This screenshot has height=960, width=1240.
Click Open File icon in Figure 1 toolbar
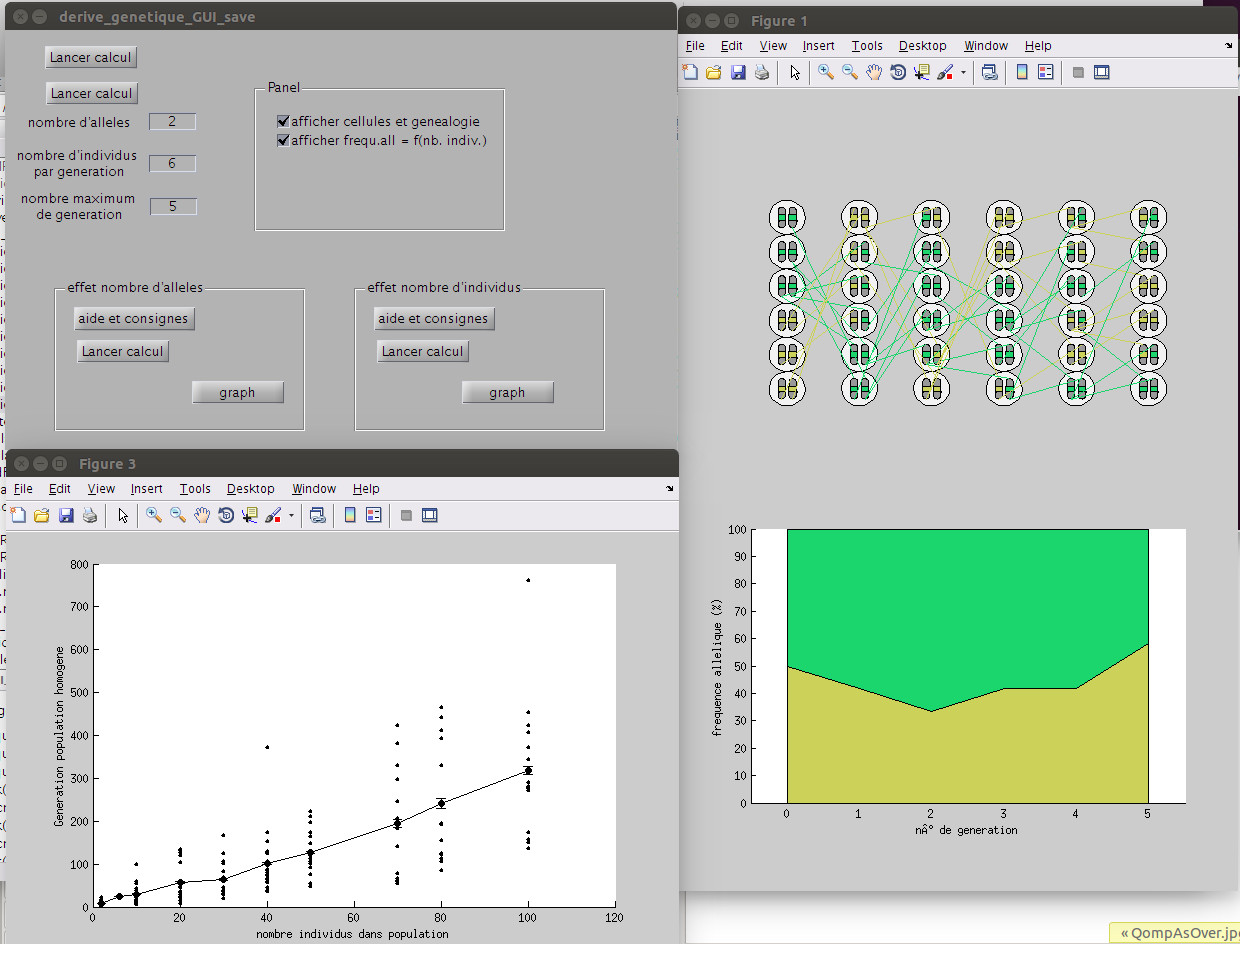(714, 72)
